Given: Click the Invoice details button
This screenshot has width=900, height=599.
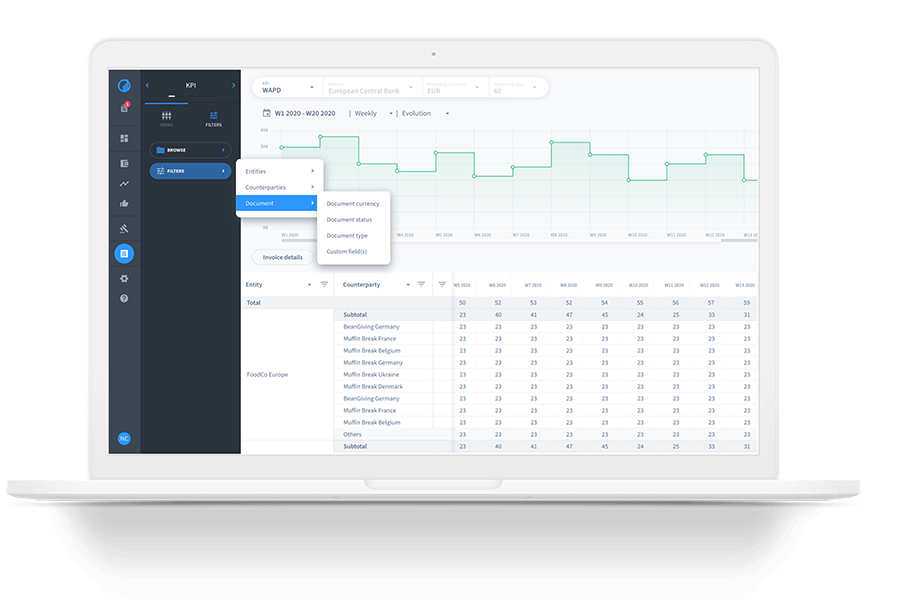Looking at the screenshot, I should 282,257.
